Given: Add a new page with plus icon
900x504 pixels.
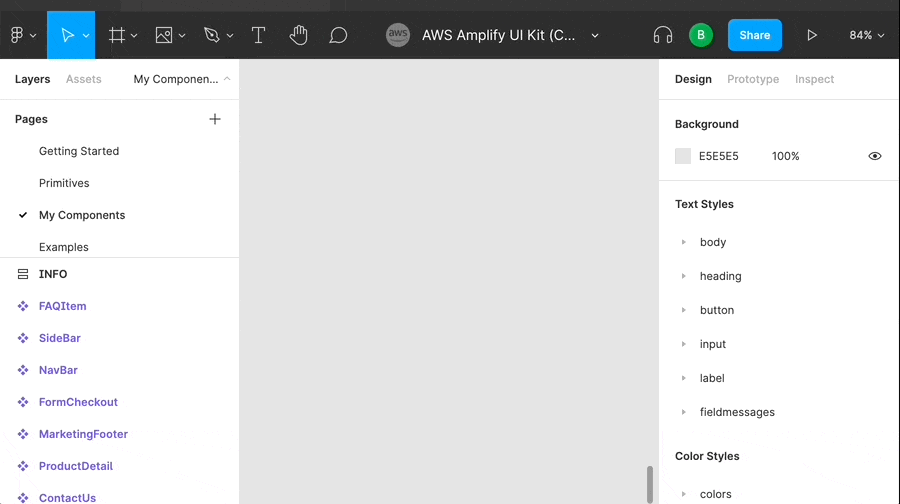Looking at the screenshot, I should (x=214, y=119).
